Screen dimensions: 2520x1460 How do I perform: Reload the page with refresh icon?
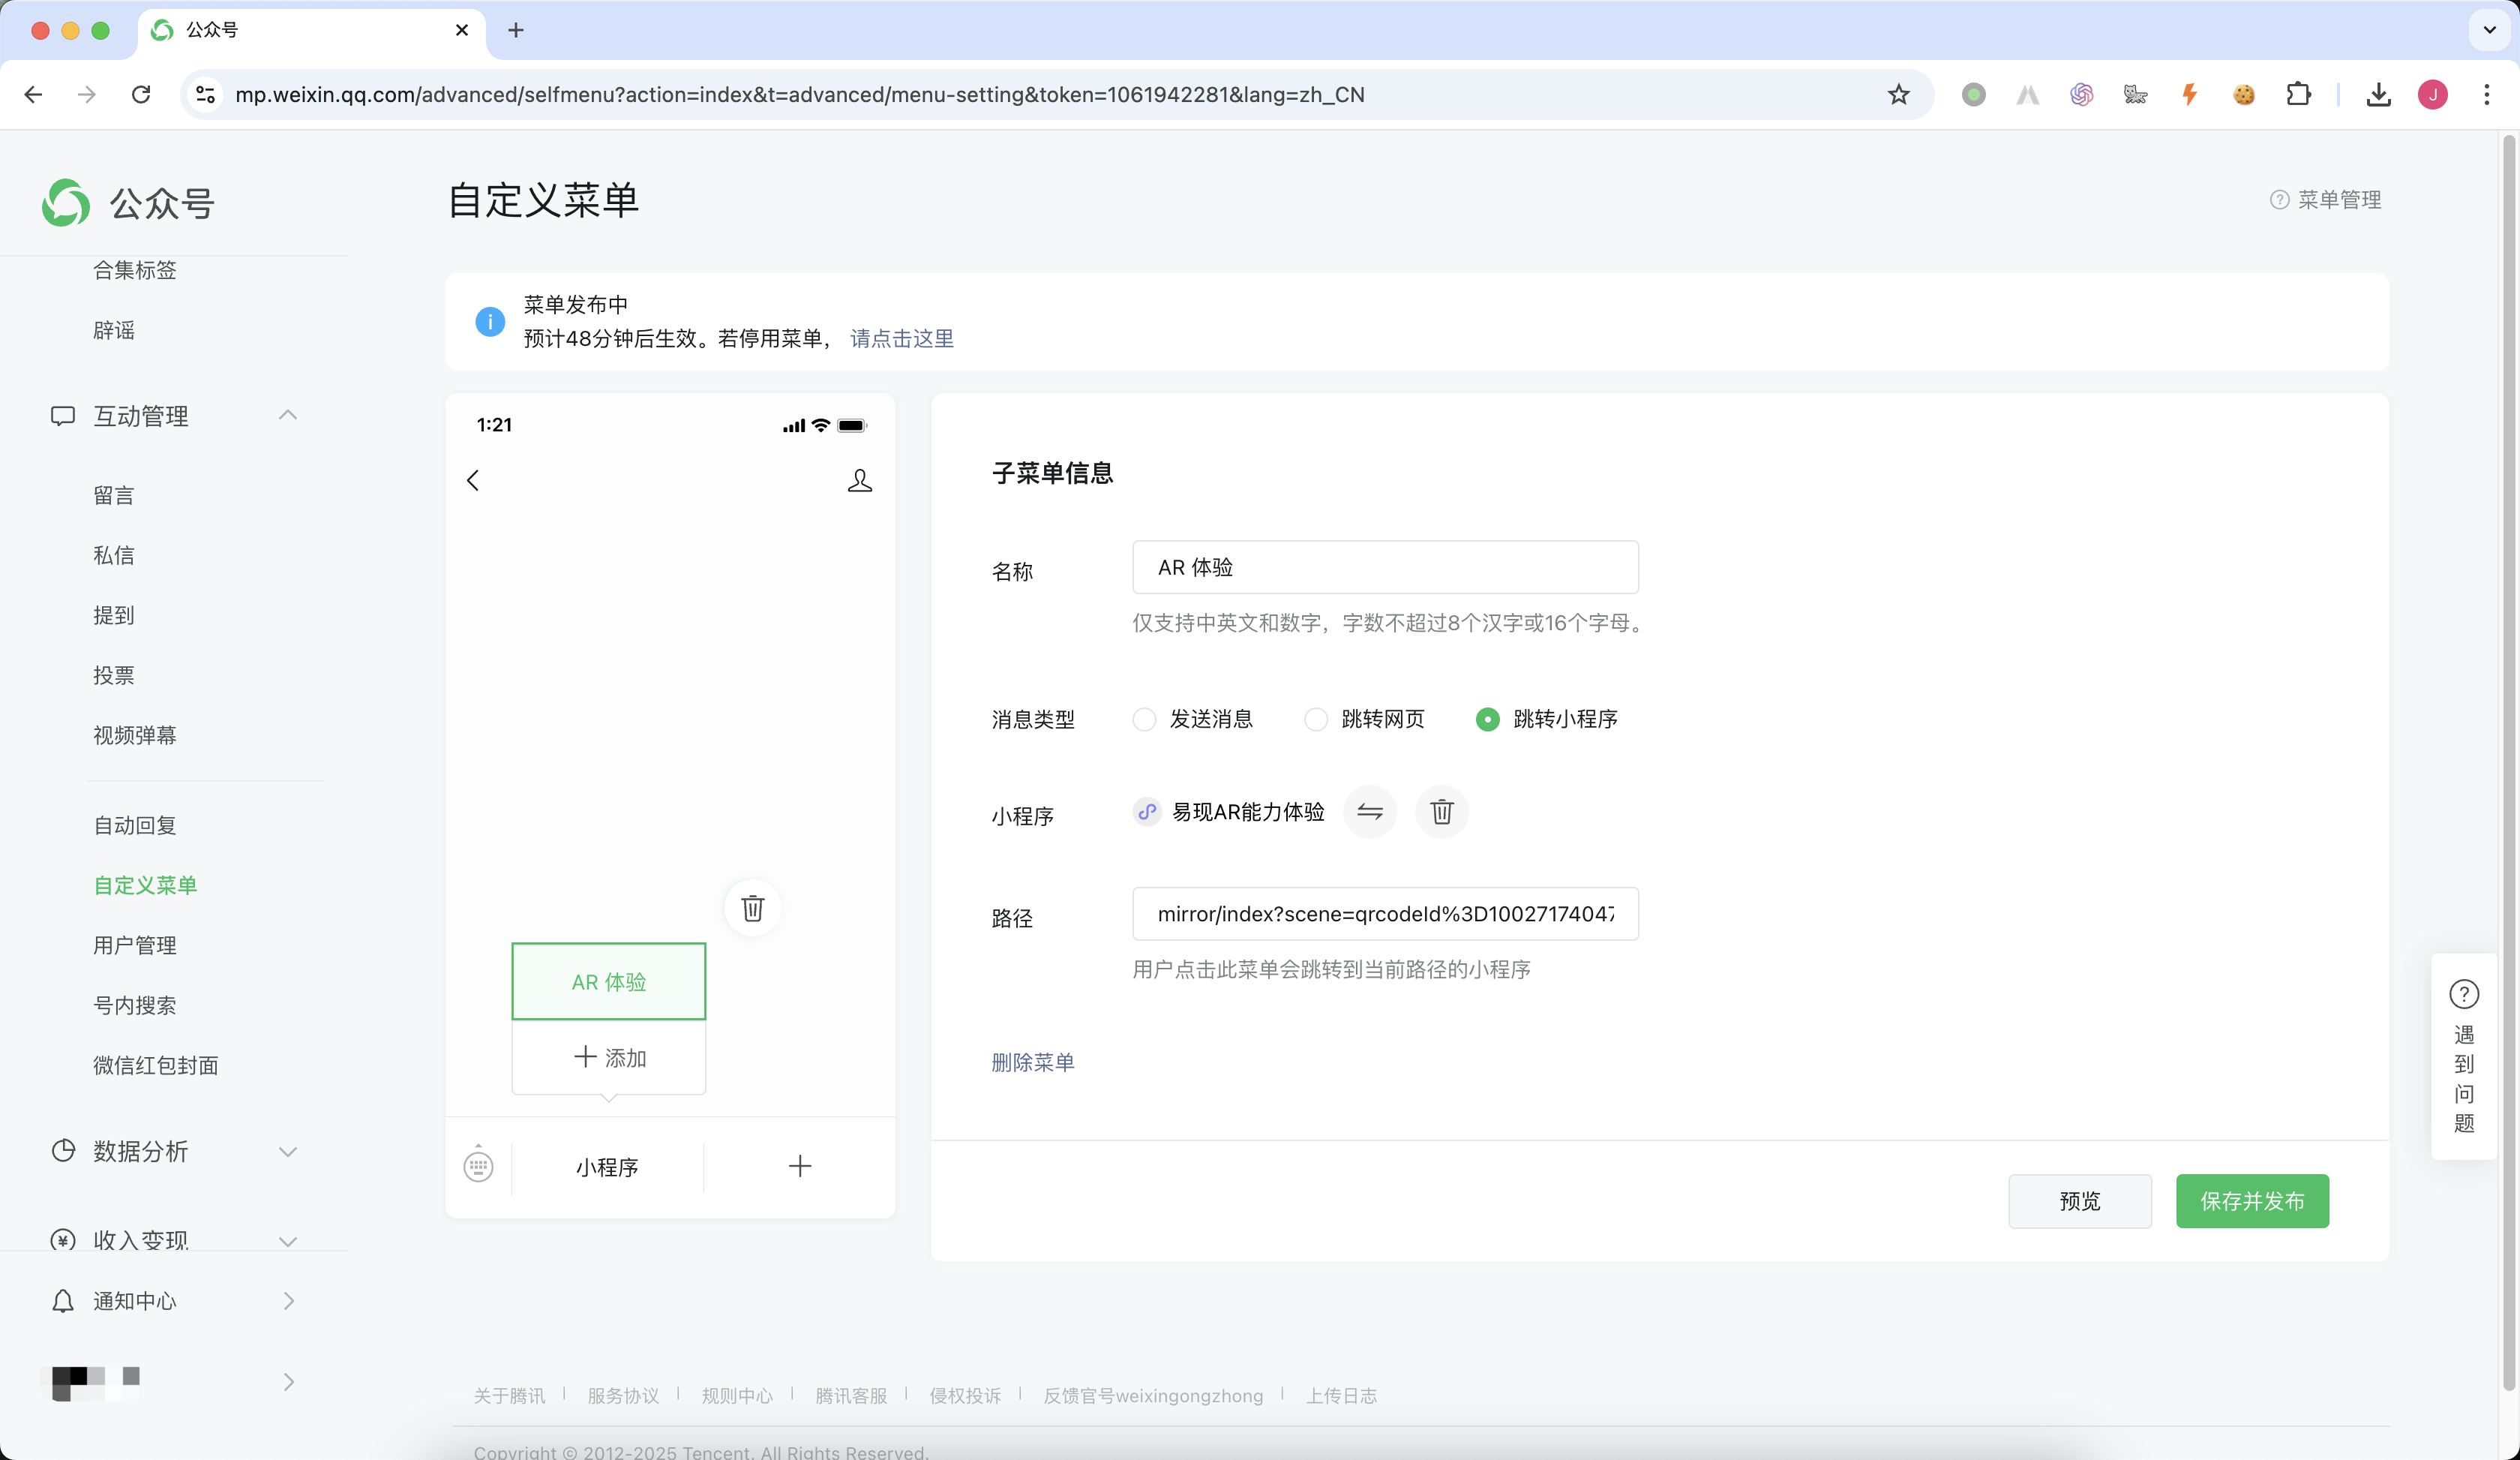tap(141, 94)
